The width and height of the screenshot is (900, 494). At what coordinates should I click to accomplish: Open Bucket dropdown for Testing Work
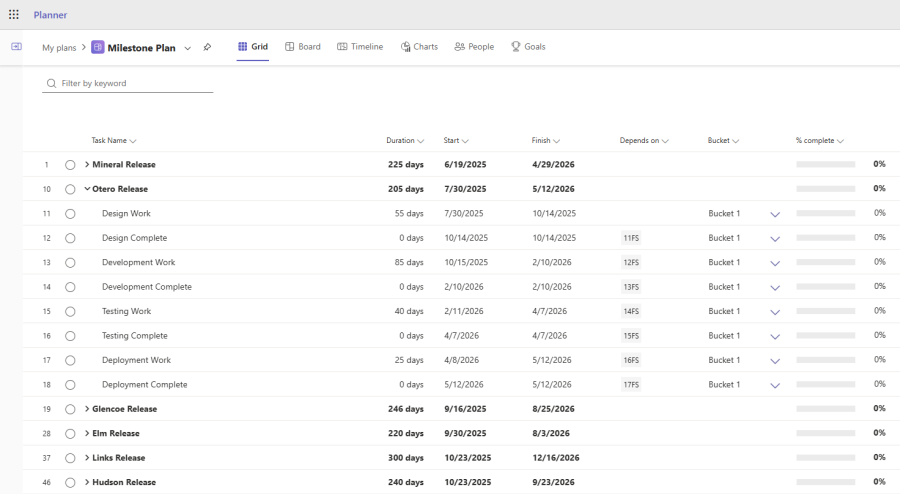coord(775,313)
